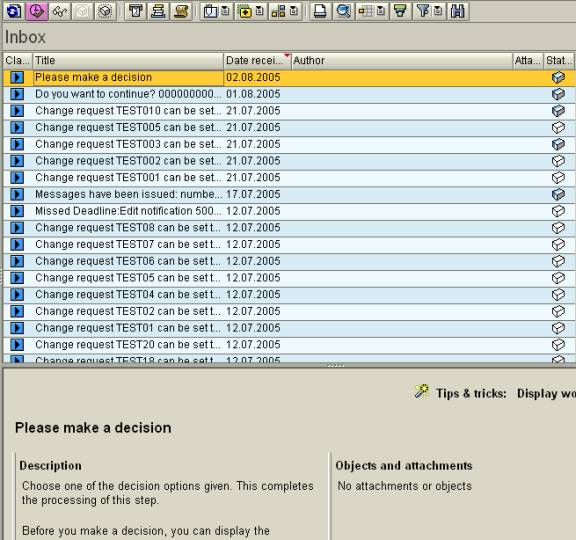This screenshot has width=576, height=540.
Task: Open the yellow folder create dropdown
Action: [259, 11]
